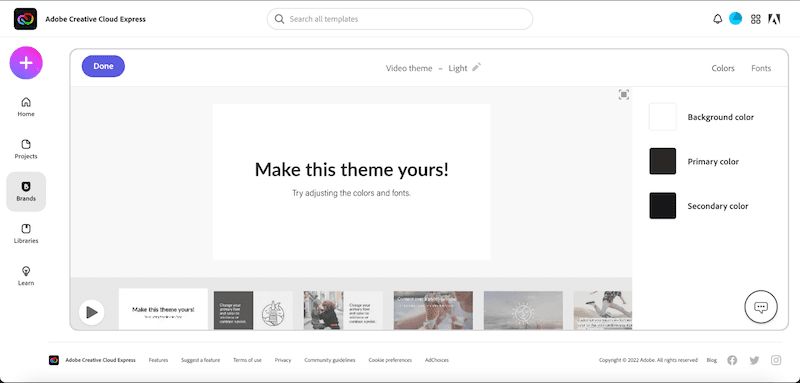Open the chat support bubble
This screenshot has width=800, height=383.
(761, 308)
